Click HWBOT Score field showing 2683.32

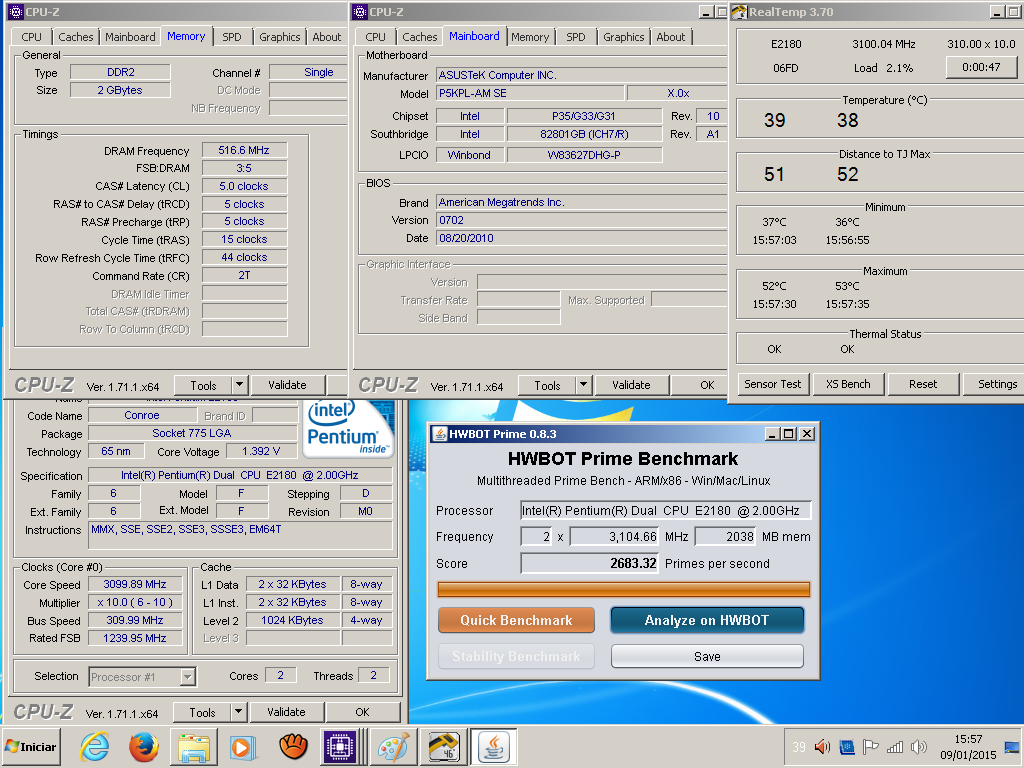(x=589, y=564)
